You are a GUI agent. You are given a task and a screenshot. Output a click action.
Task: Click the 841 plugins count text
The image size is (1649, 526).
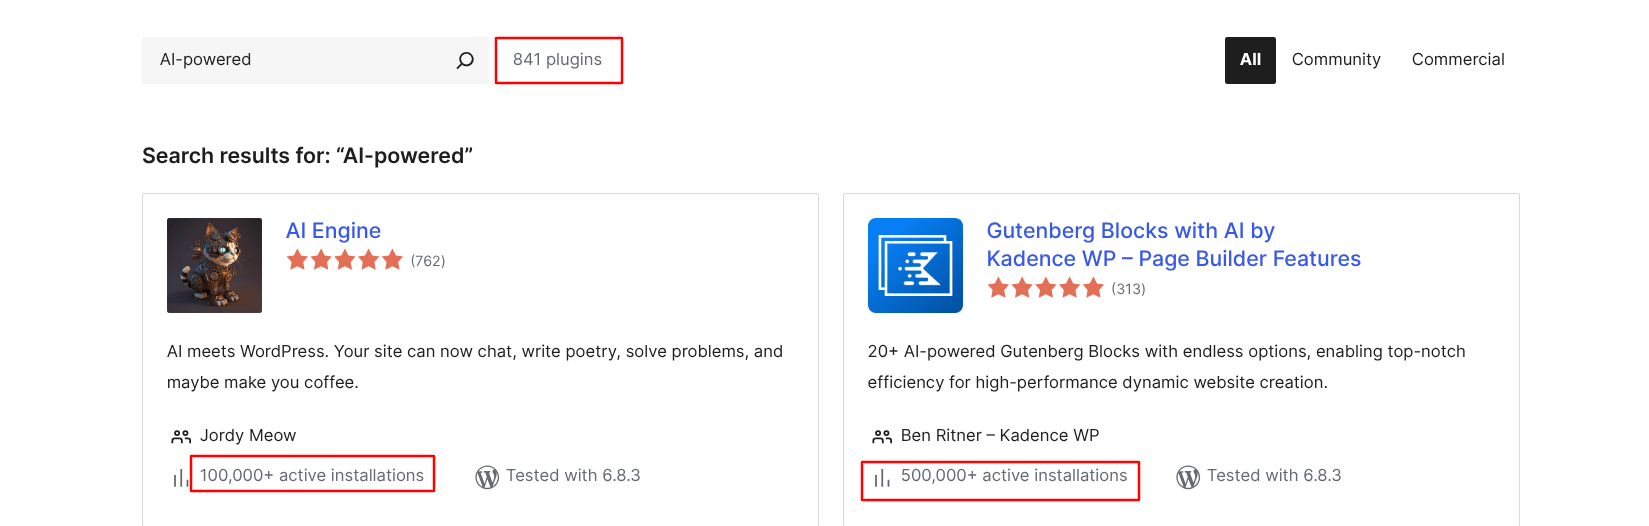(x=557, y=60)
